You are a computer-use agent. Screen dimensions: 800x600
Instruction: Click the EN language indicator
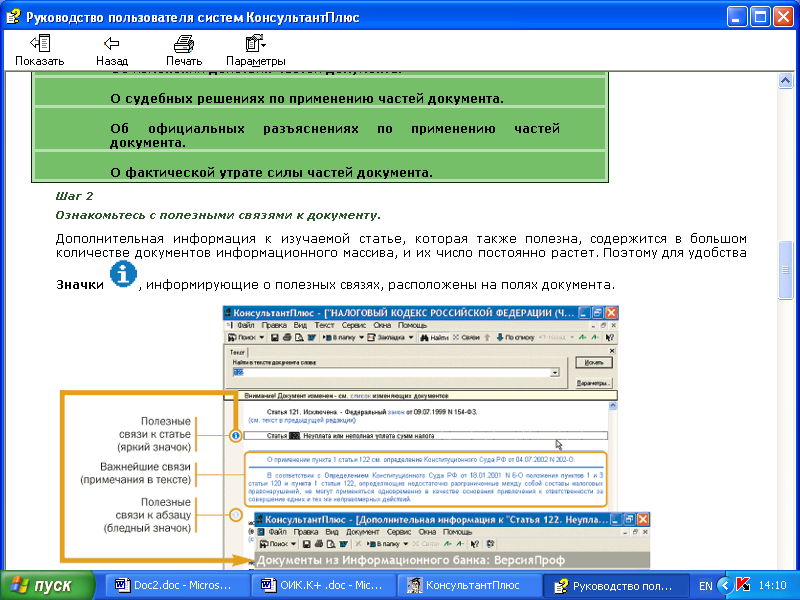(x=706, y=586)
